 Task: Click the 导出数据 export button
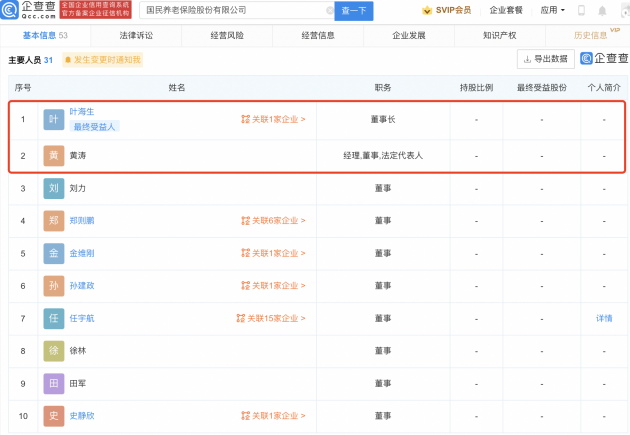(x=546, y=59)
